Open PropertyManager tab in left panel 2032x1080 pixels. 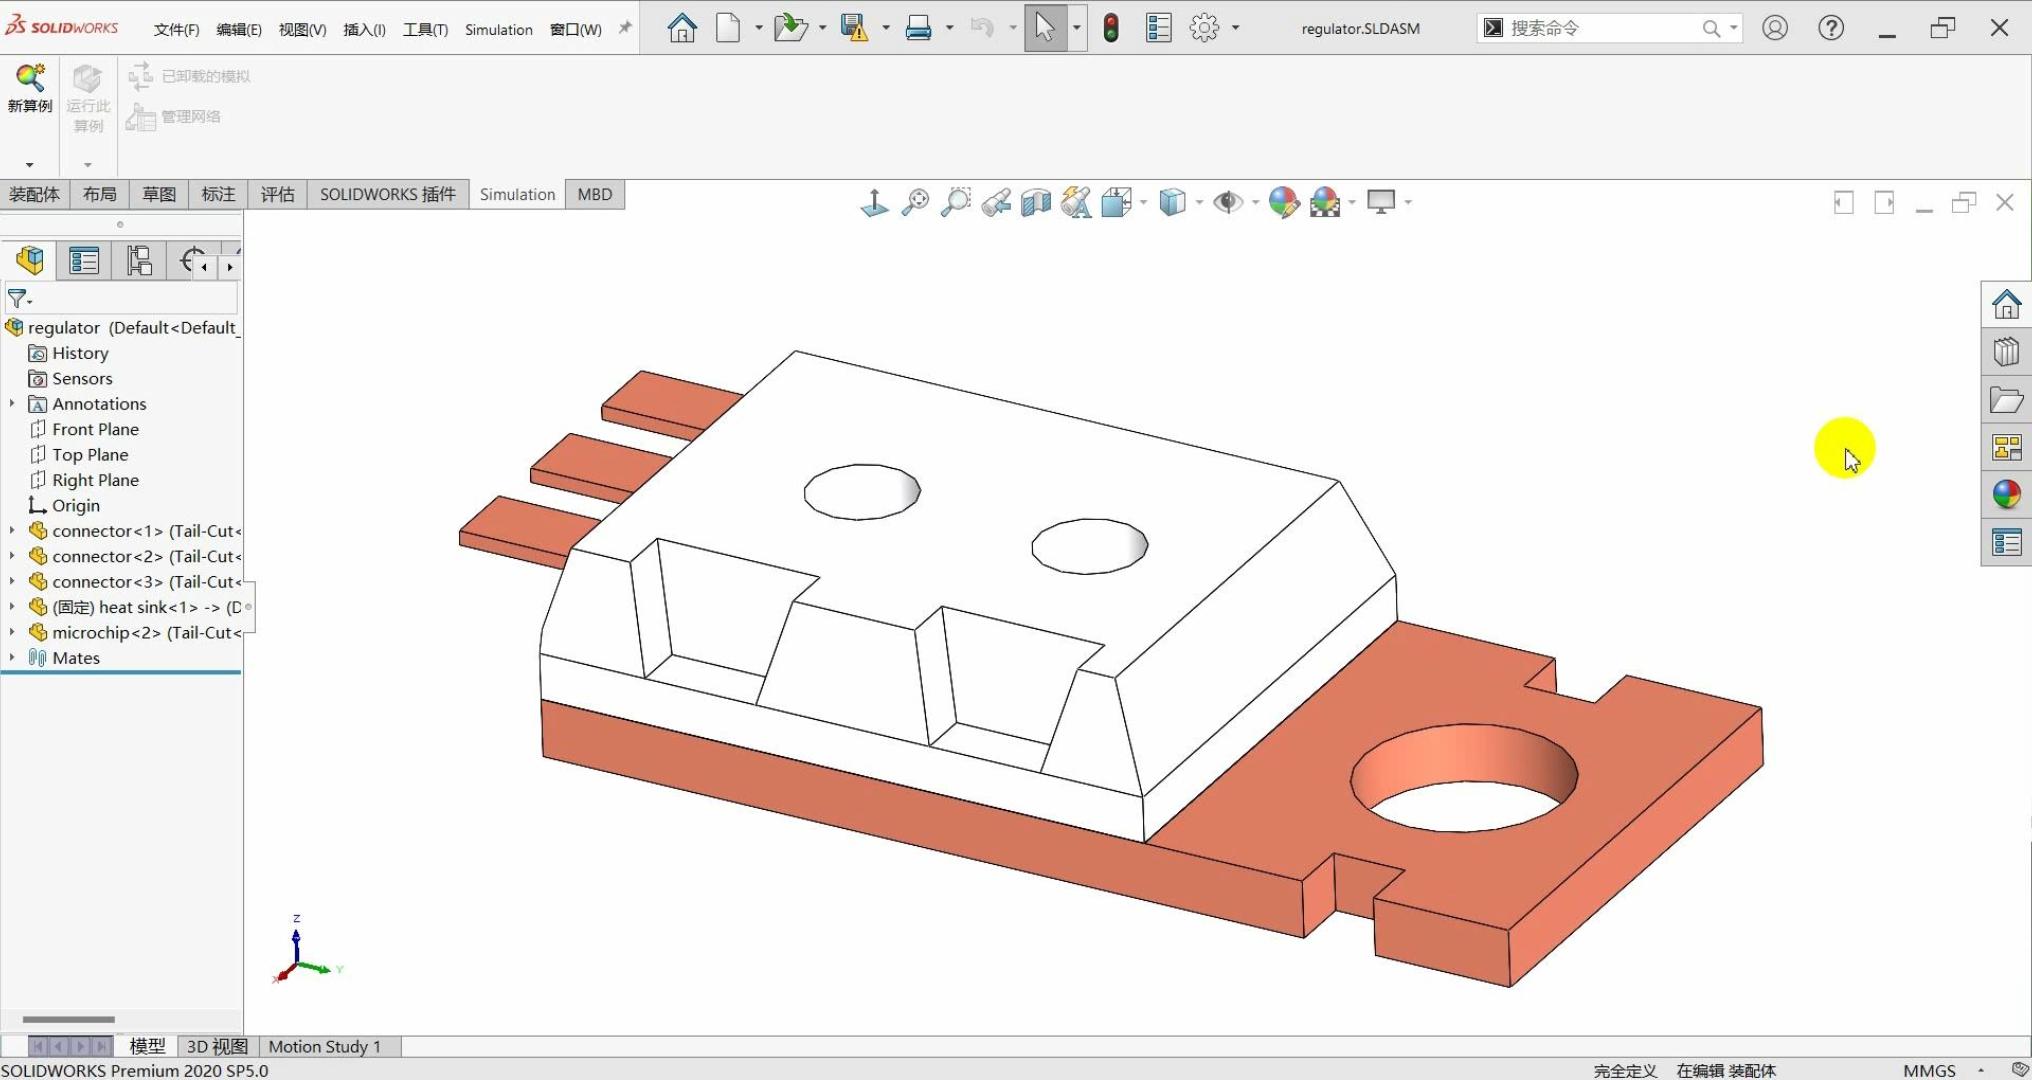coord(84,261)
